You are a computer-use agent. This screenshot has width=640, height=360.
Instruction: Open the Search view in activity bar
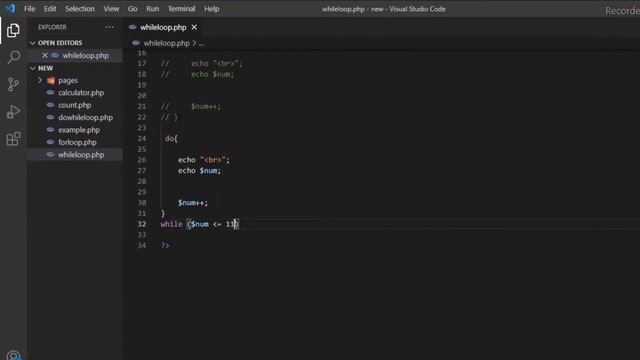click(13, 57)
